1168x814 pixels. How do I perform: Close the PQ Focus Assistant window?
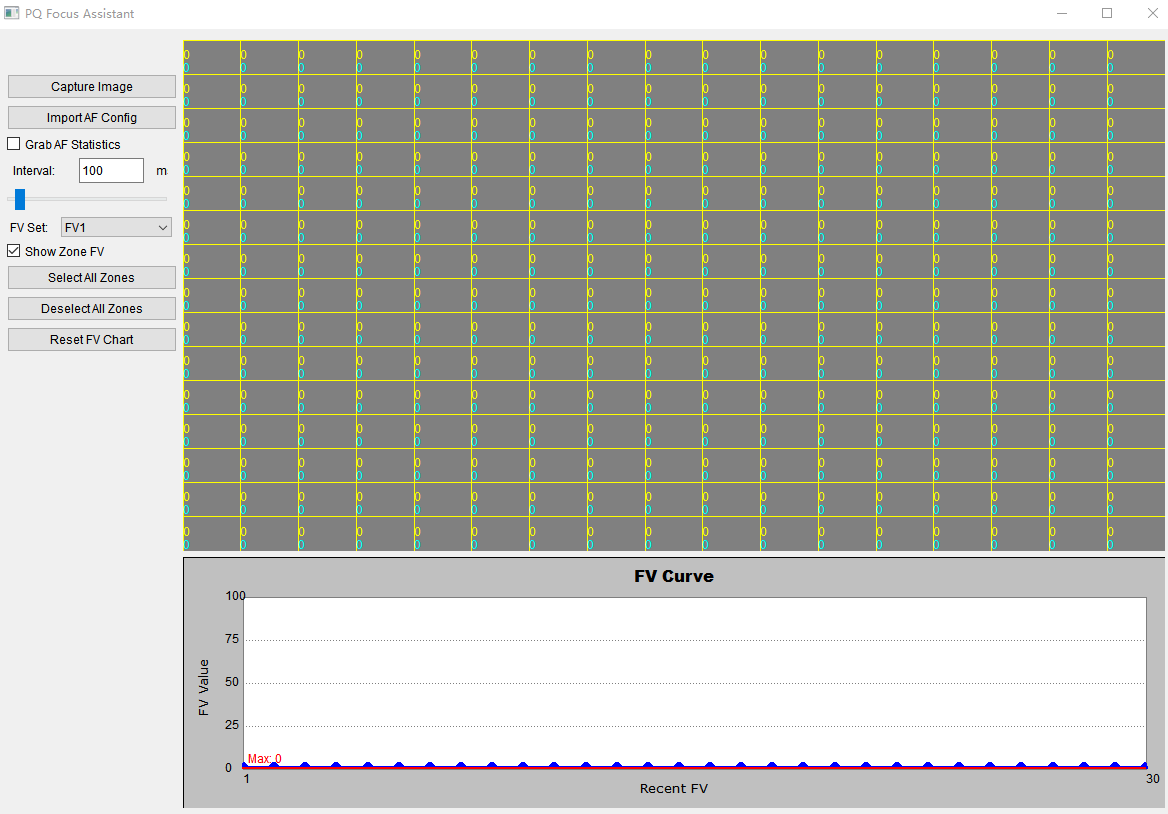pos(1150,14)
